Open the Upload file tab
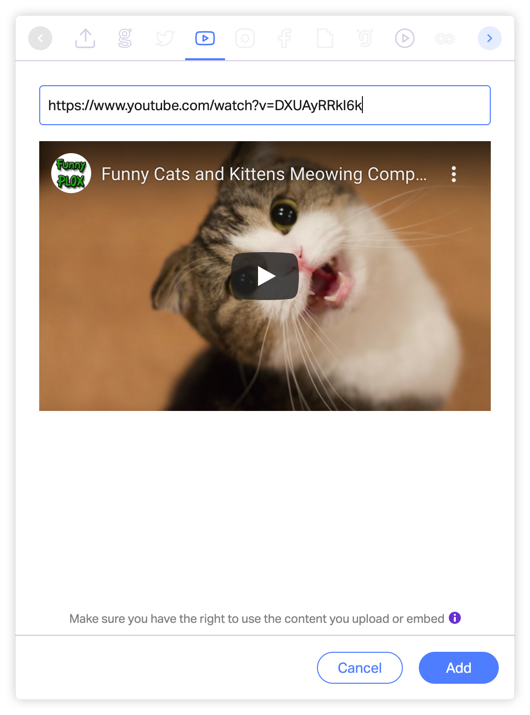Viewport: 530px width, 715px height. tap(85, 38)
